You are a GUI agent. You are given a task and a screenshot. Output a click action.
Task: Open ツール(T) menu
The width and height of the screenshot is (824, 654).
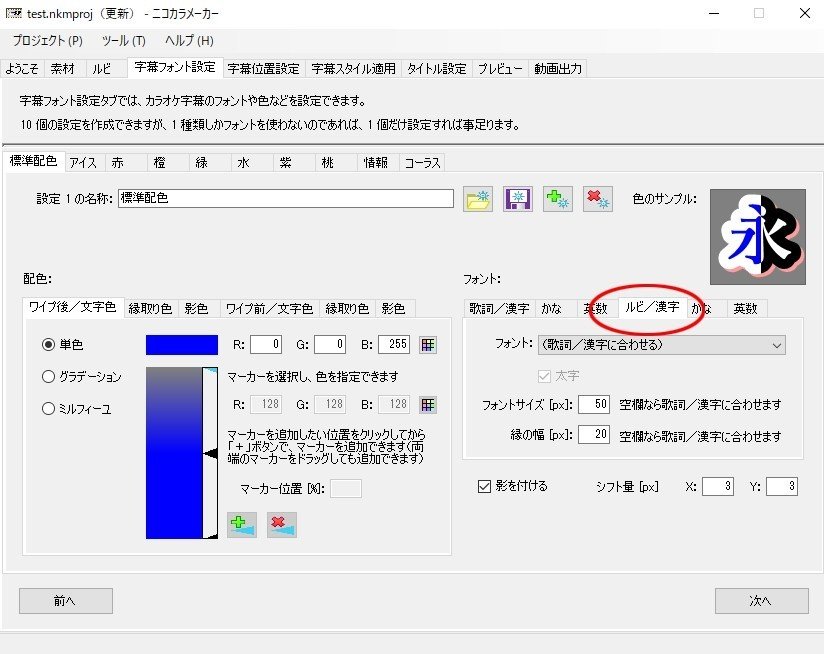[123, 40]
